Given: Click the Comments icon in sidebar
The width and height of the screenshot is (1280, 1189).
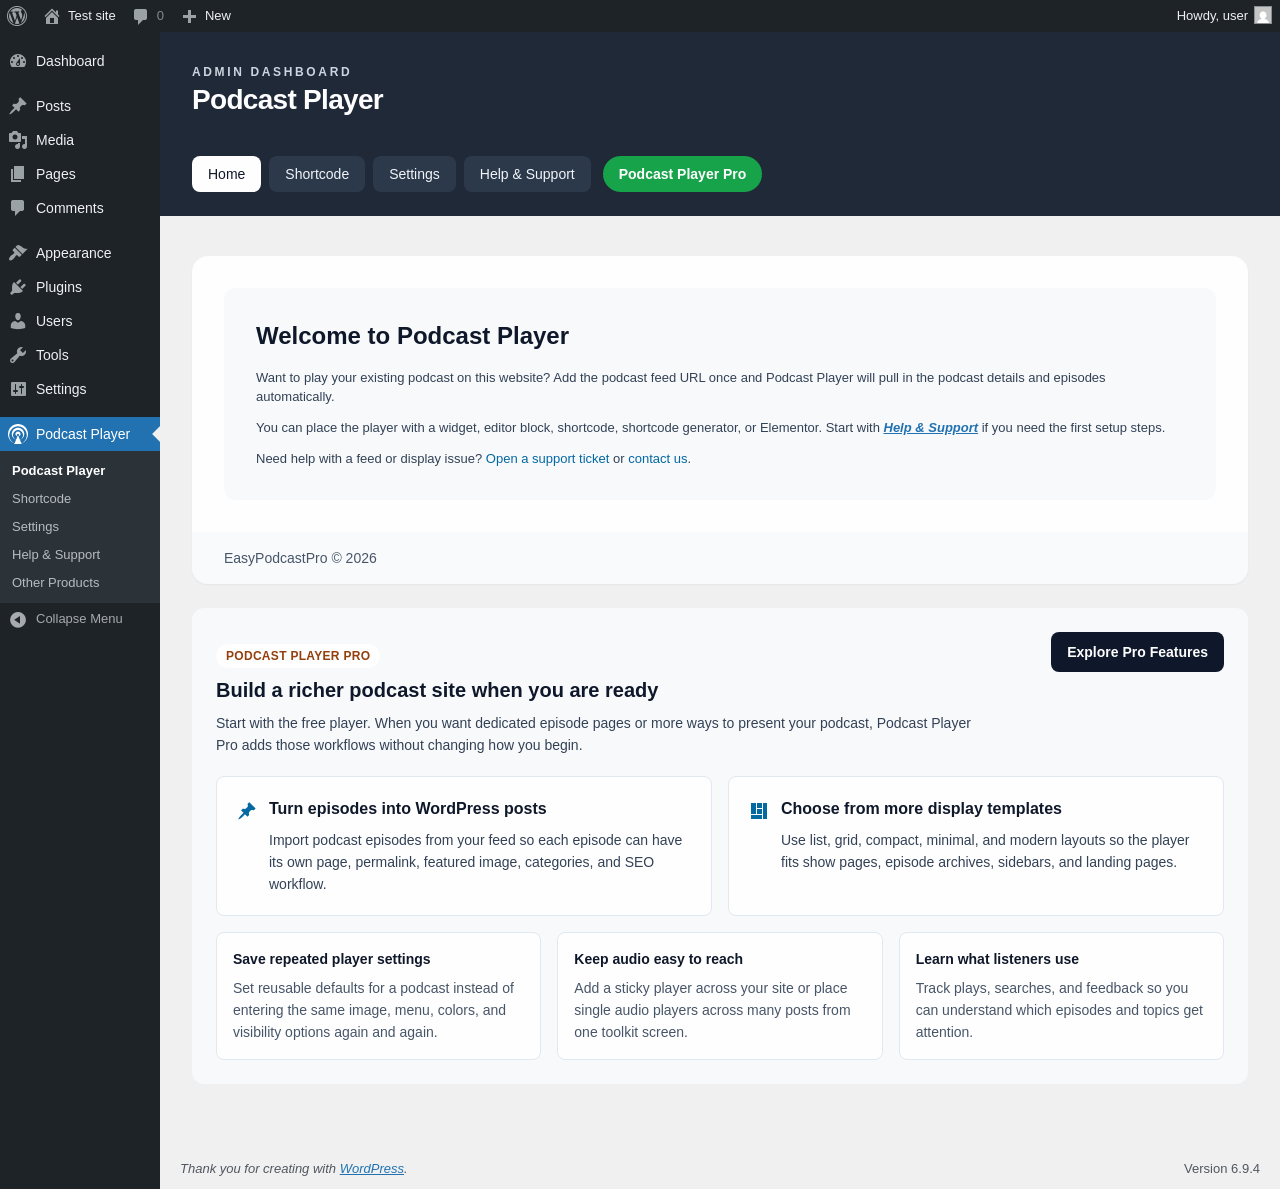Looking at the screenshot, I should [x=18, y=208].
